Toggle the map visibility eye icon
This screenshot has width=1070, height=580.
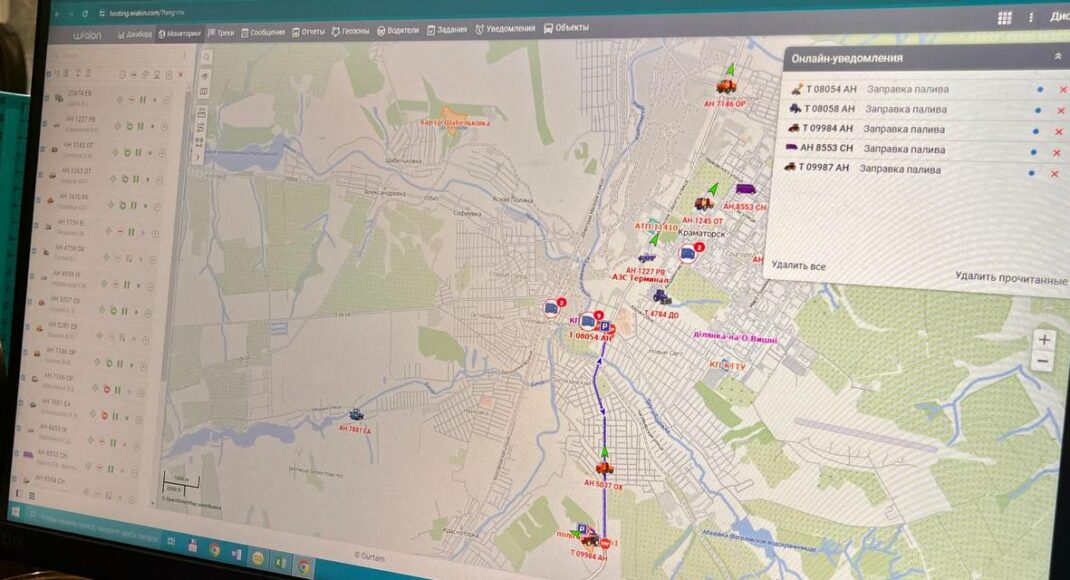[x=205, y=76]
